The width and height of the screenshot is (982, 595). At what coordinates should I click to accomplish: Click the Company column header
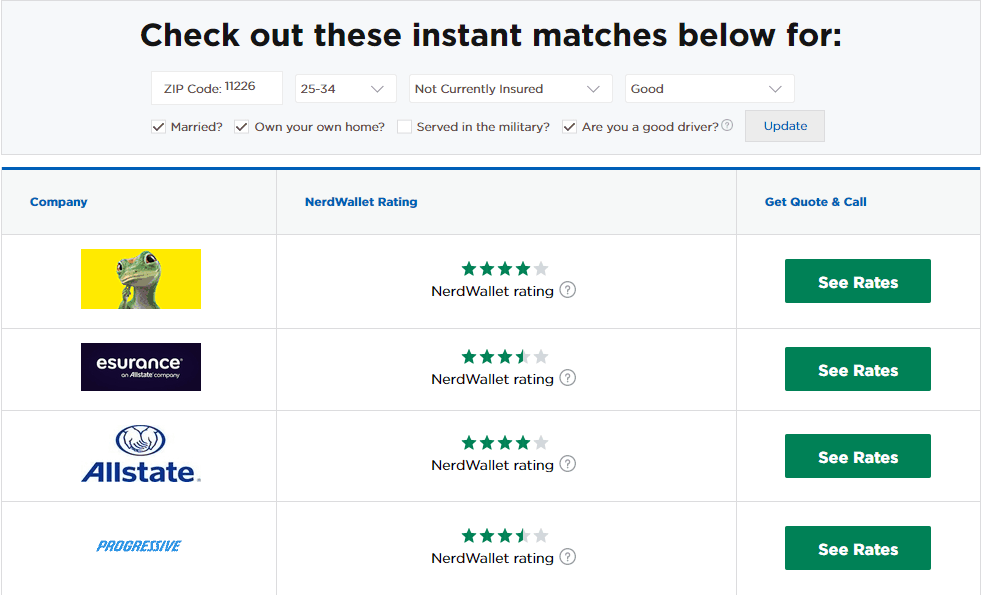[58, 201]
